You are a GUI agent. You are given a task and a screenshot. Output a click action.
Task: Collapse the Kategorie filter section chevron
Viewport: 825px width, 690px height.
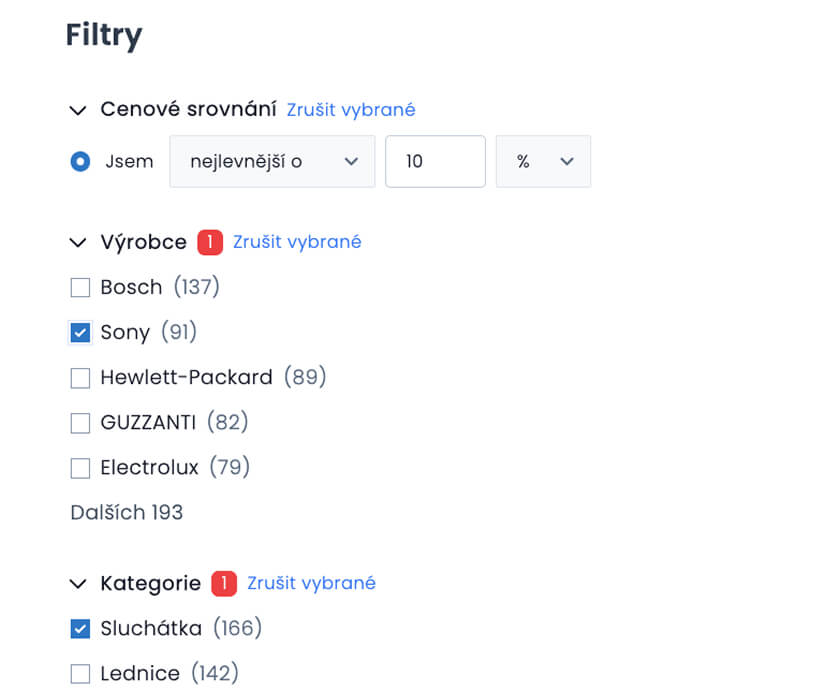(x=79, y=584)
